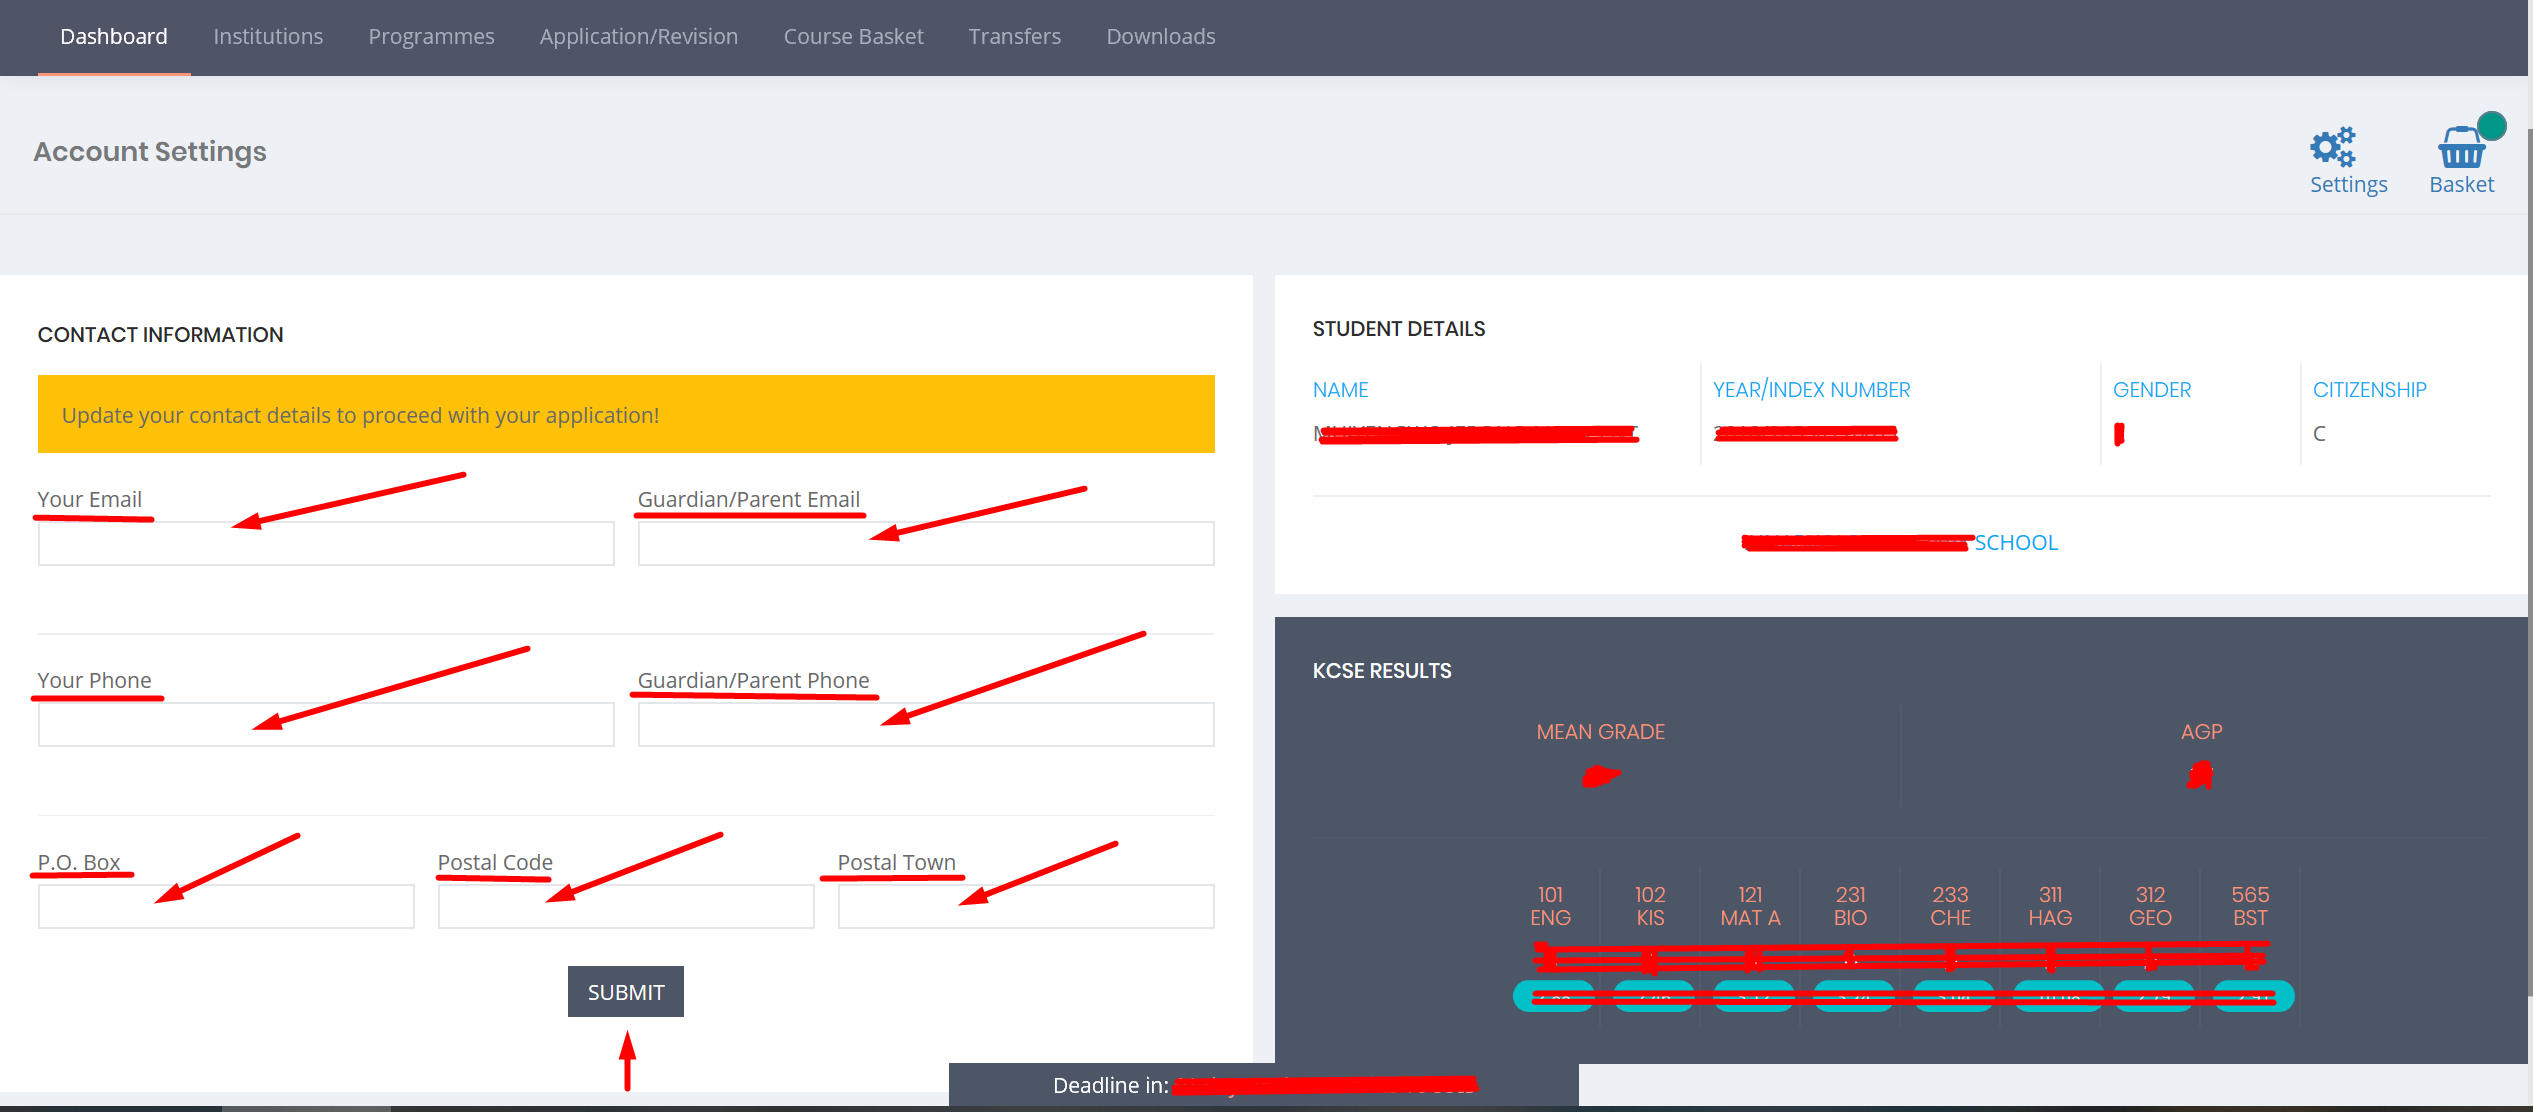Click the yellow update contact details banner
The image size is (2533, 1112).
click(626, 414)
